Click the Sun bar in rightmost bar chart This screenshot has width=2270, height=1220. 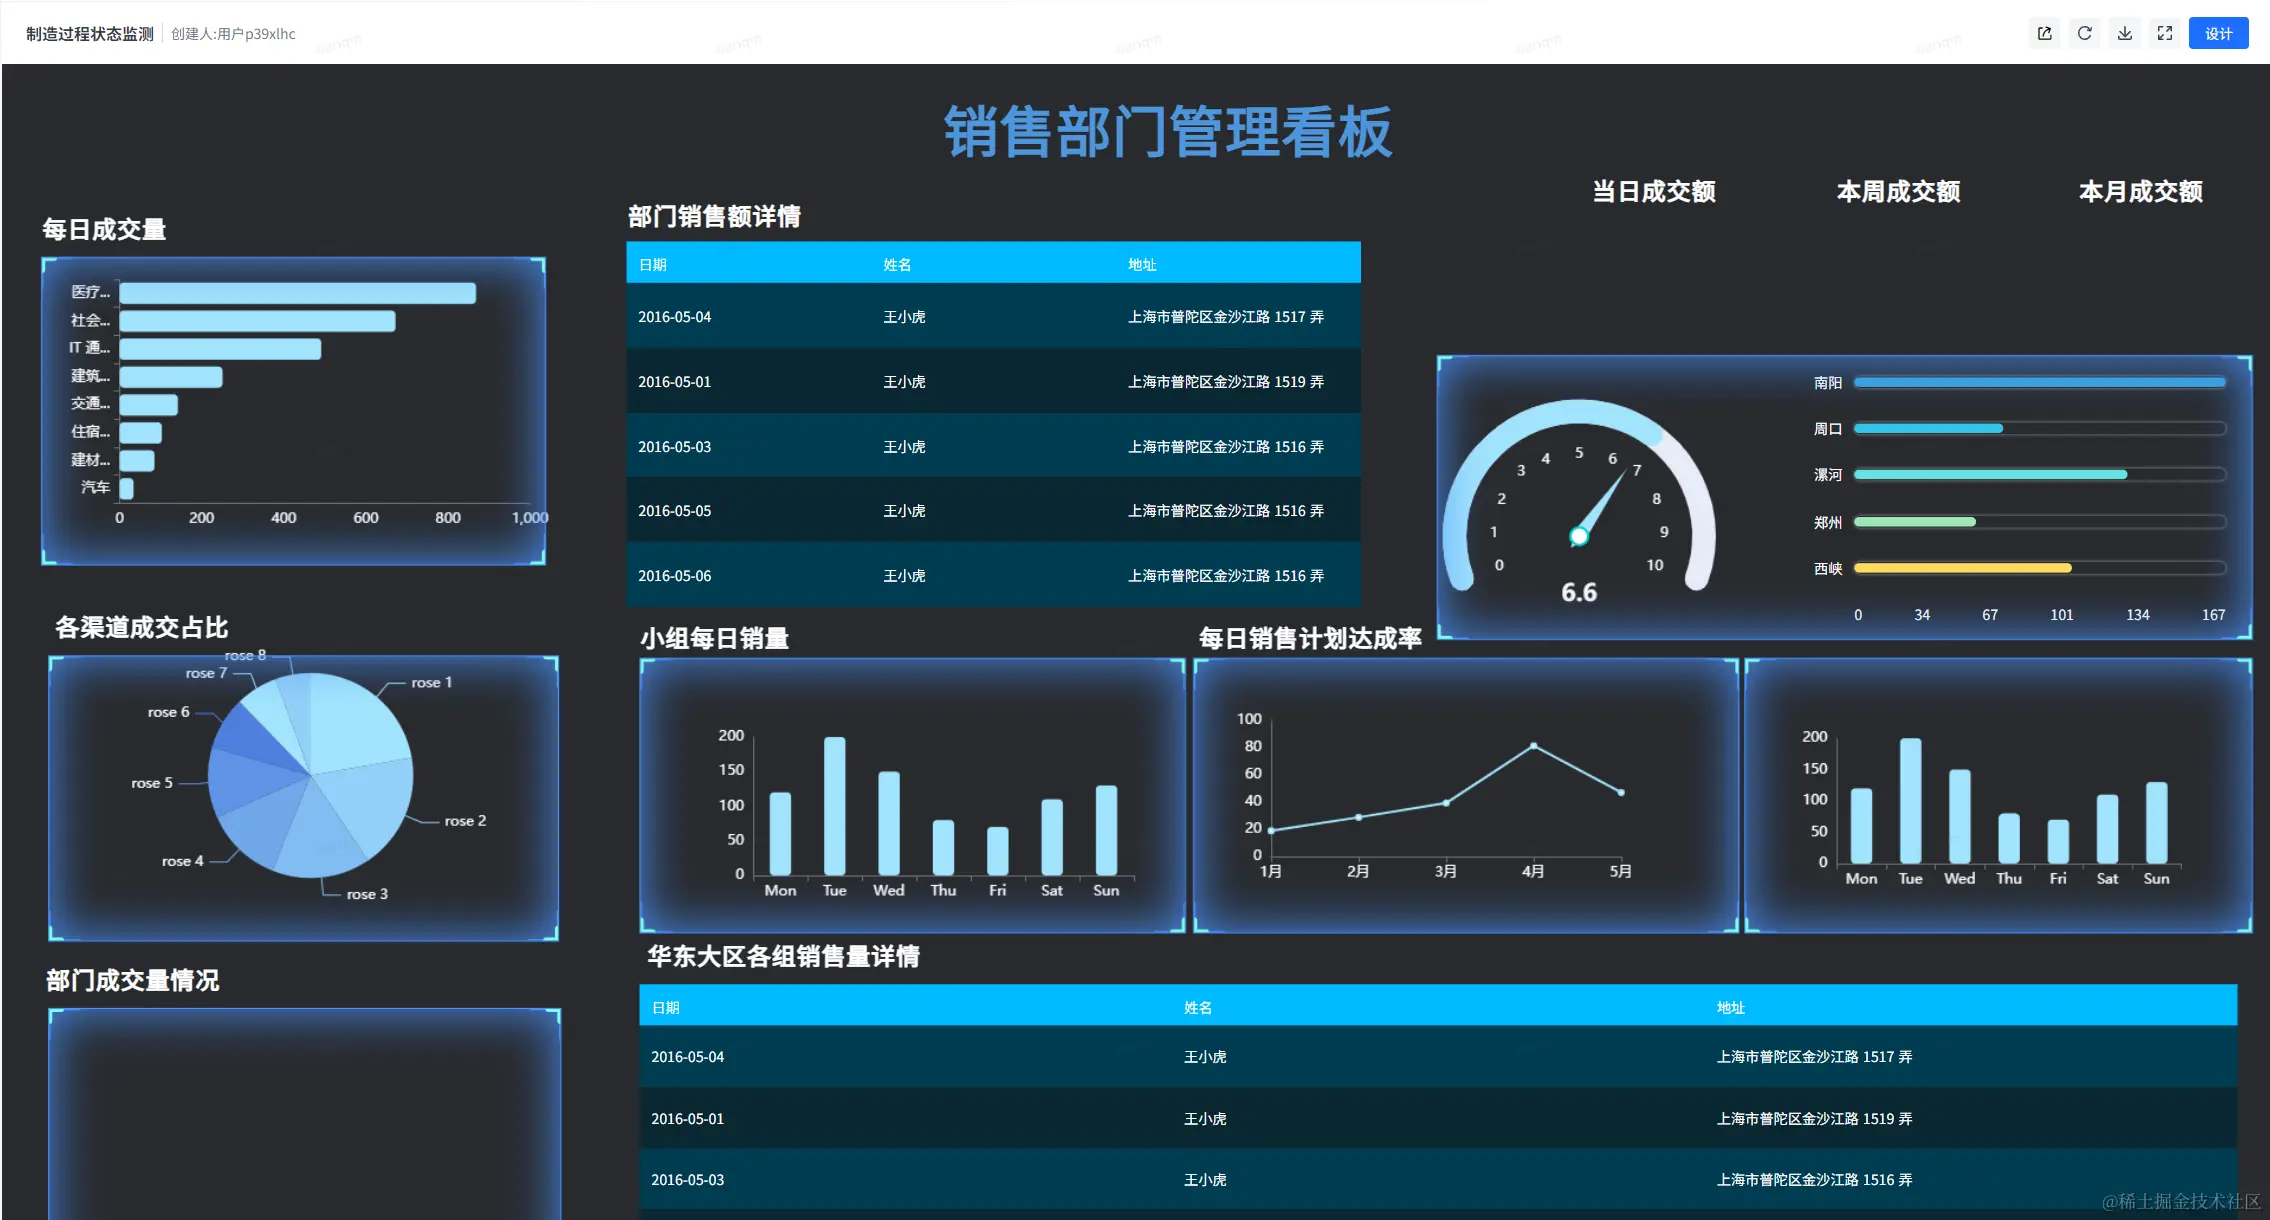click(2156, 822)
